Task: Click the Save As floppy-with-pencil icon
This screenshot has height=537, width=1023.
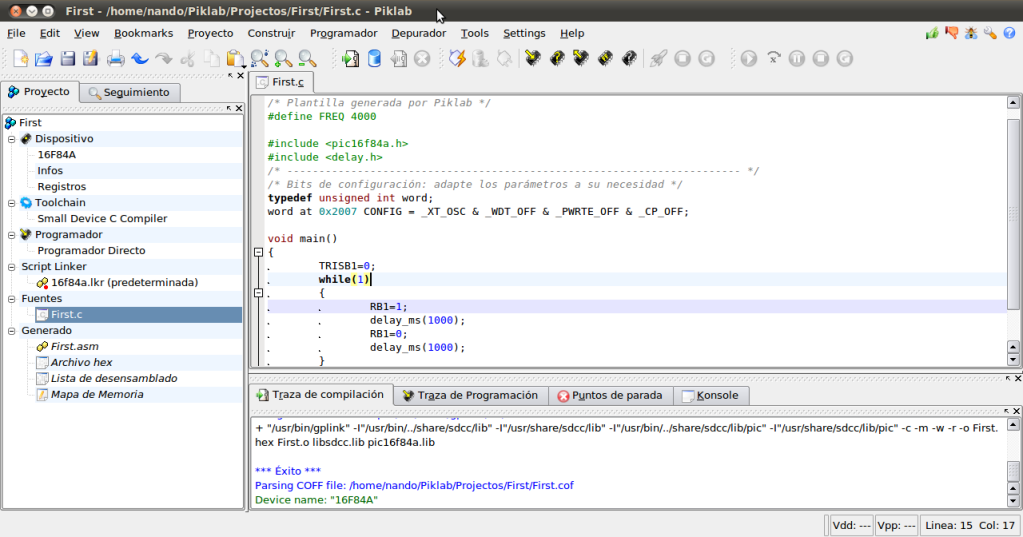Action: [90, 59]
